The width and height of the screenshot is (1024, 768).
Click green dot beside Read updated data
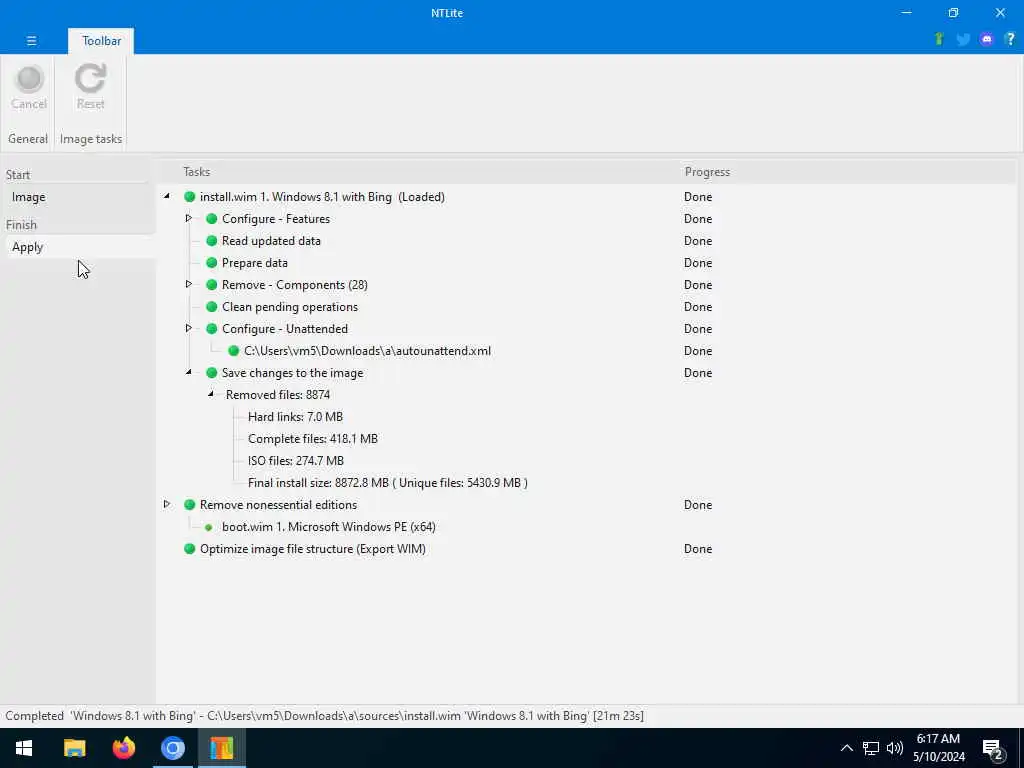[x=212, y=241]
